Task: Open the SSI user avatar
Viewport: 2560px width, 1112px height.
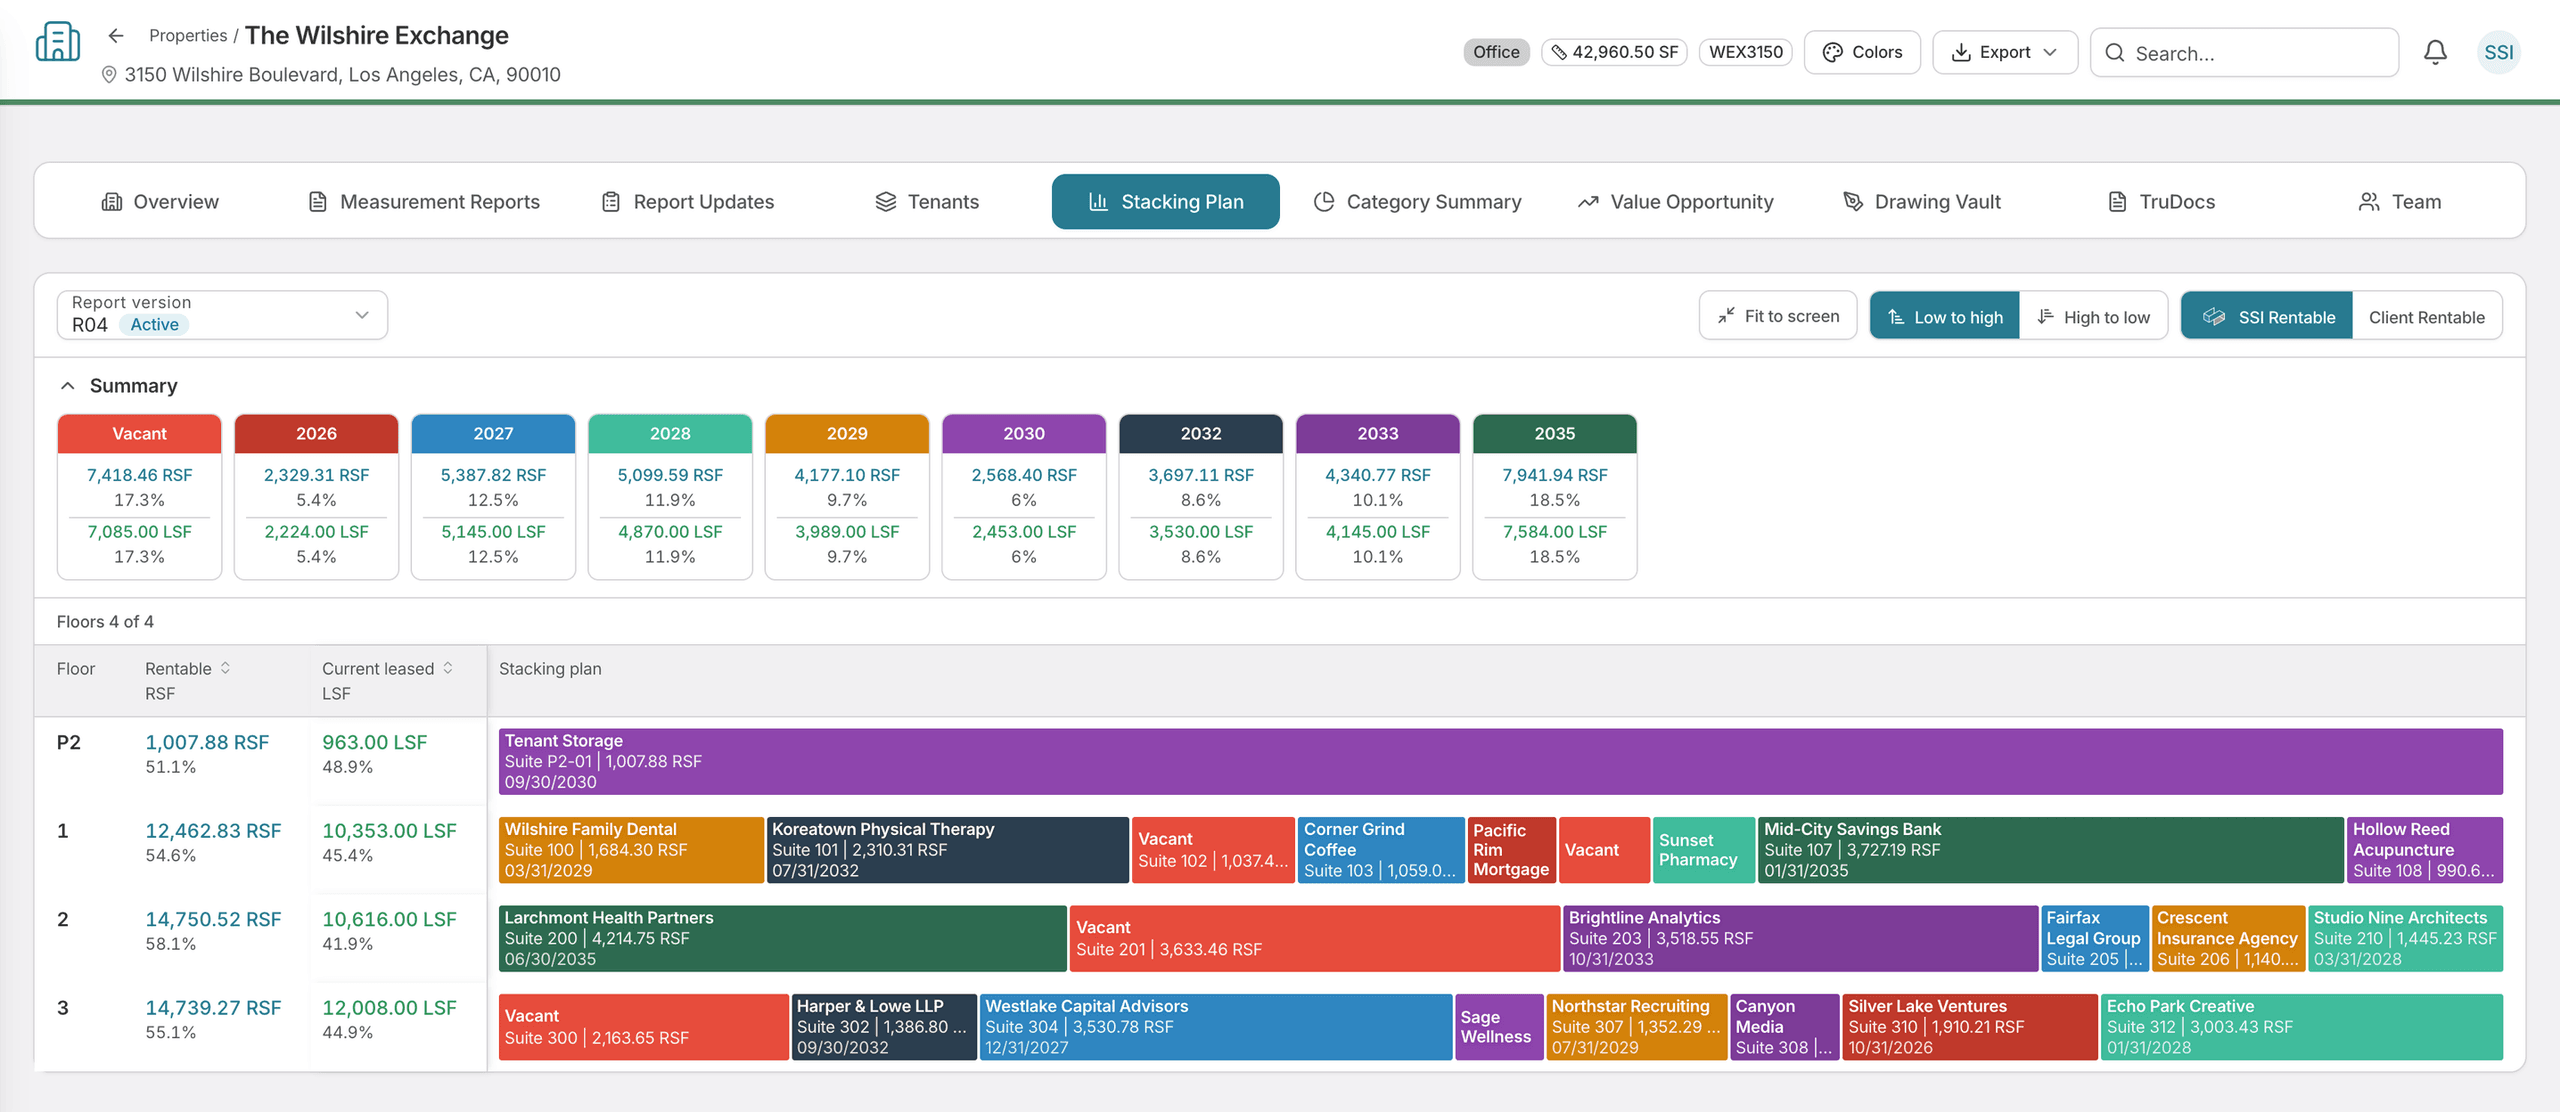Action: point(2498,52)
